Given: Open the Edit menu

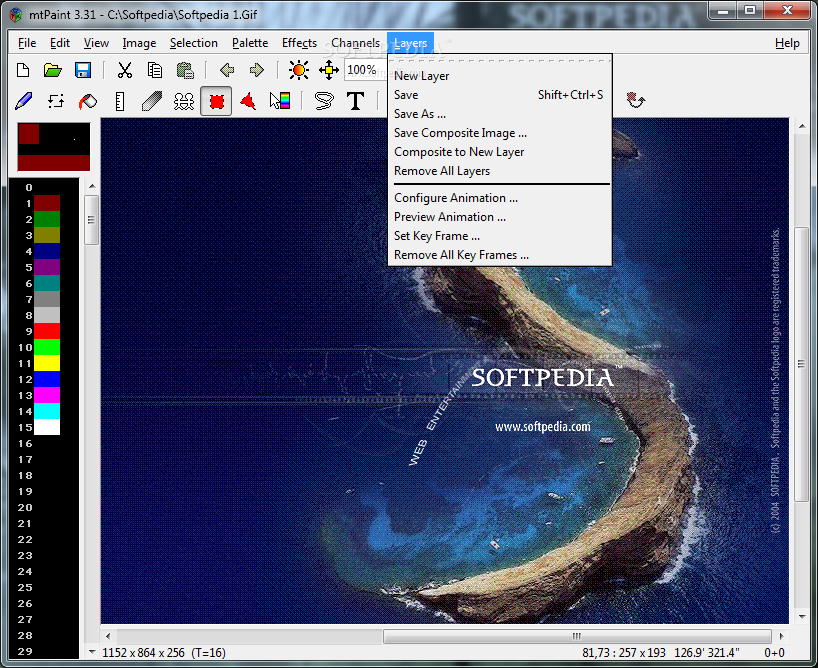Looking at the screenshot, I should 60,43.
